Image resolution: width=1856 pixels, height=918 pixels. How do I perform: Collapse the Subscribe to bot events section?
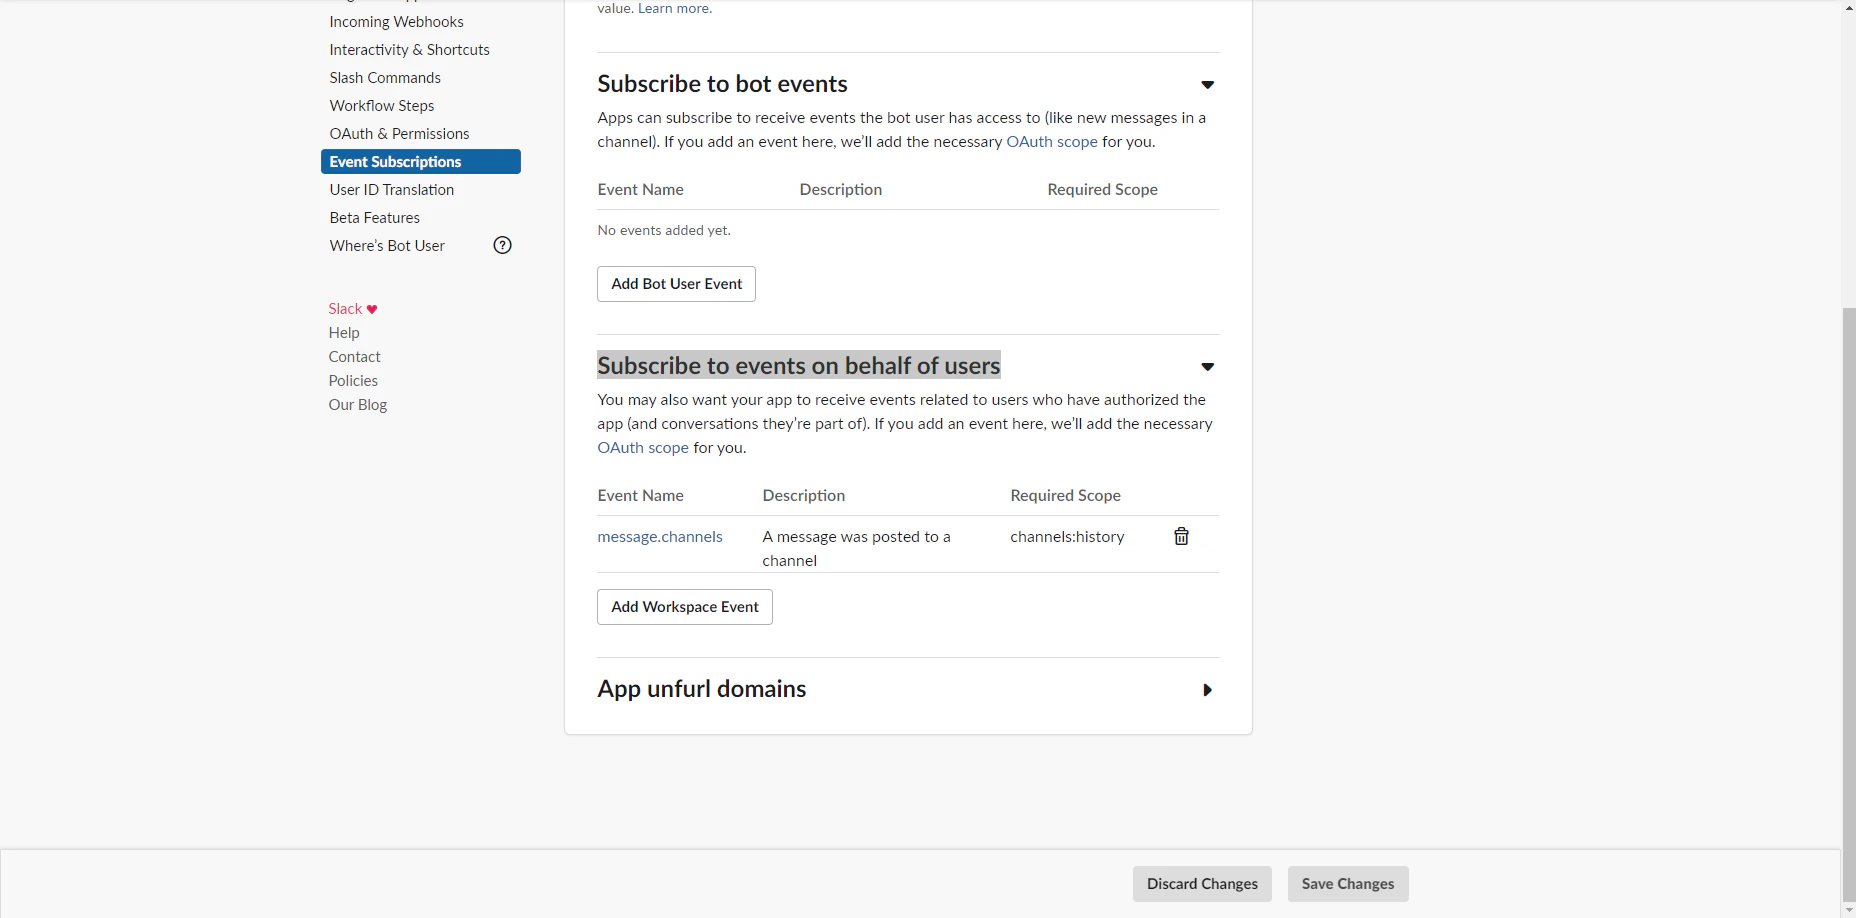pos(1207,85)
